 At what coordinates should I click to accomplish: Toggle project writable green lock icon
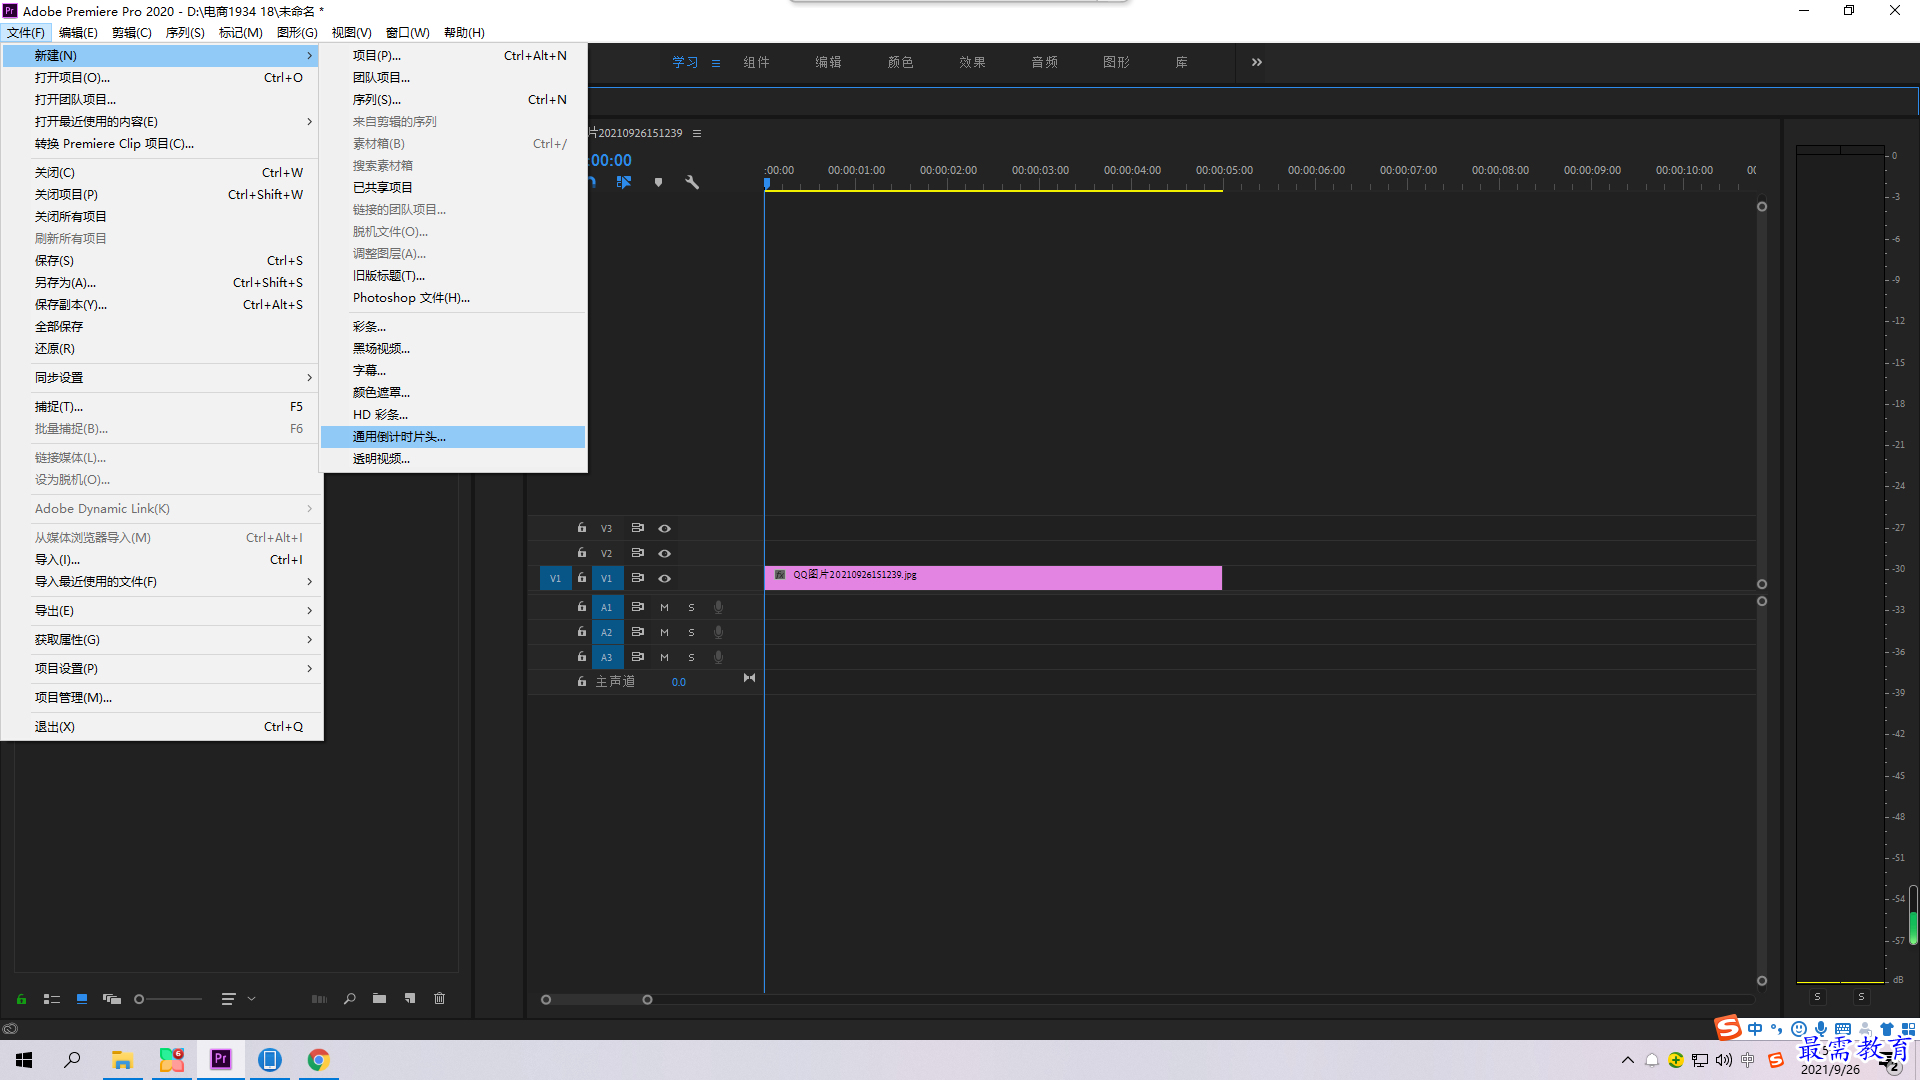pyautogui.click(x=21, y=999)
